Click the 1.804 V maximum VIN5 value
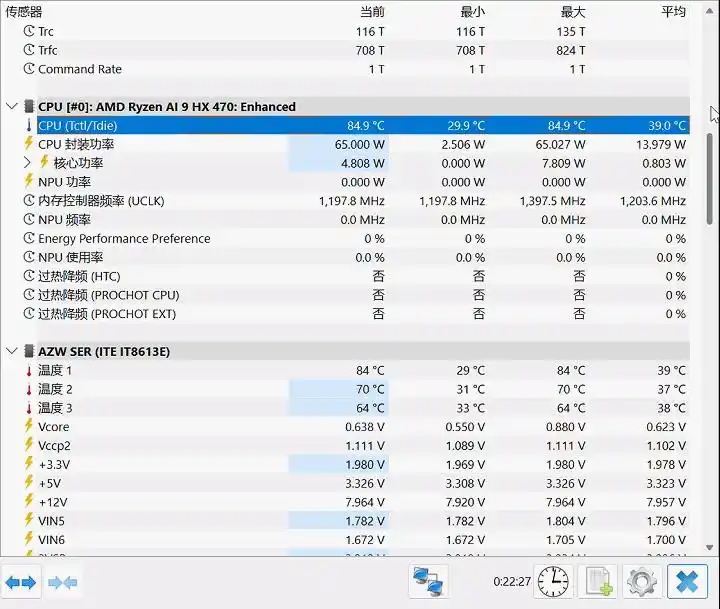This screenshot has height=609, width=720. pyautogui.click(x=566, y=521)
